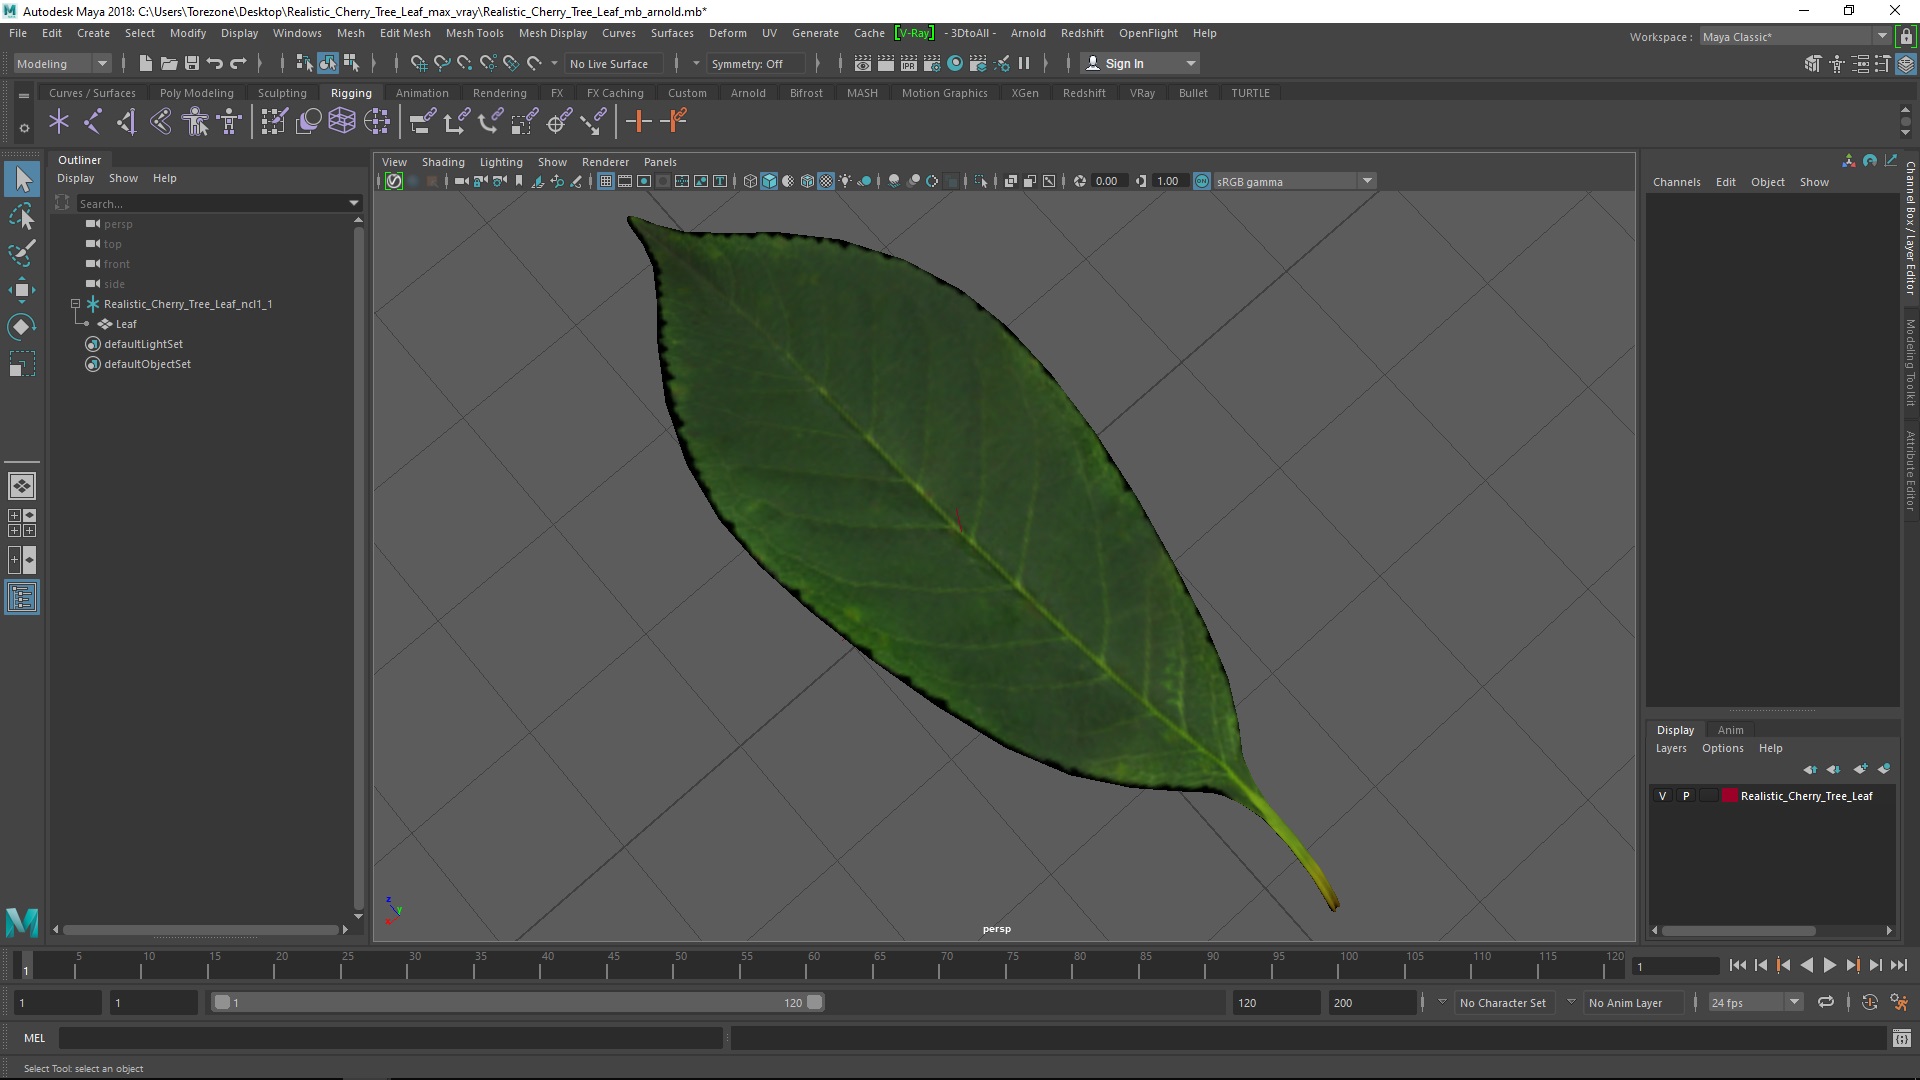The image size is (1920, 1080).
Task: Open the Maya Classic workspace dropdown
Action: tap(1795, 37)
